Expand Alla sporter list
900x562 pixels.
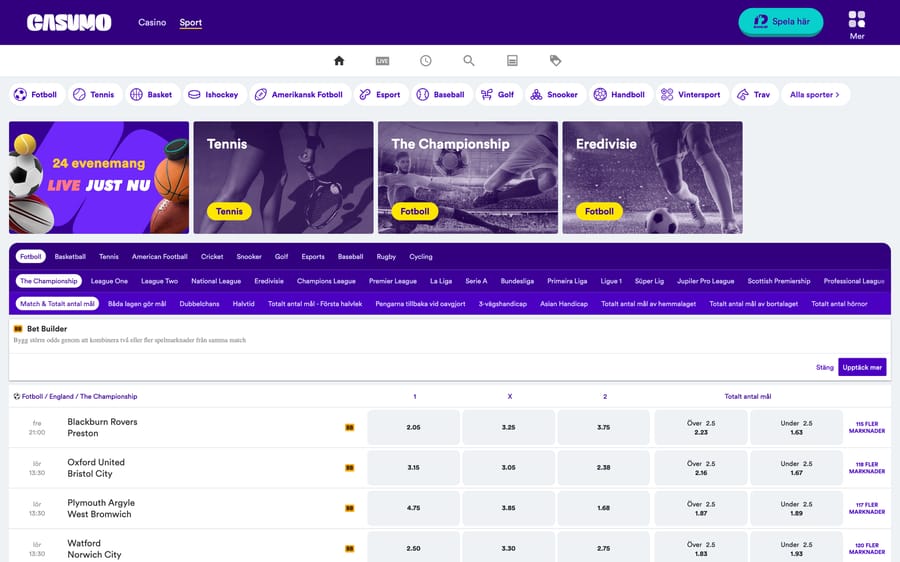coord(815,95)
